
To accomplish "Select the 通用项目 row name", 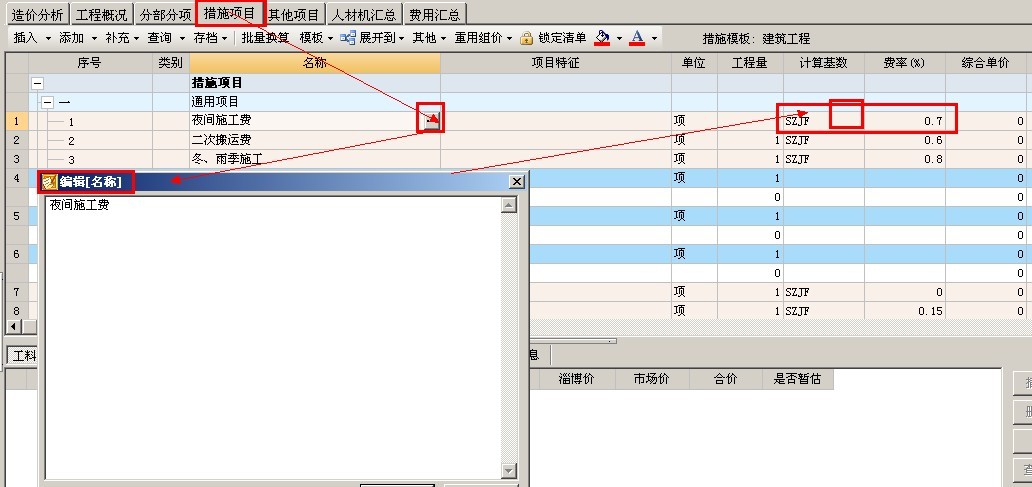I will [x=215, y=102].
